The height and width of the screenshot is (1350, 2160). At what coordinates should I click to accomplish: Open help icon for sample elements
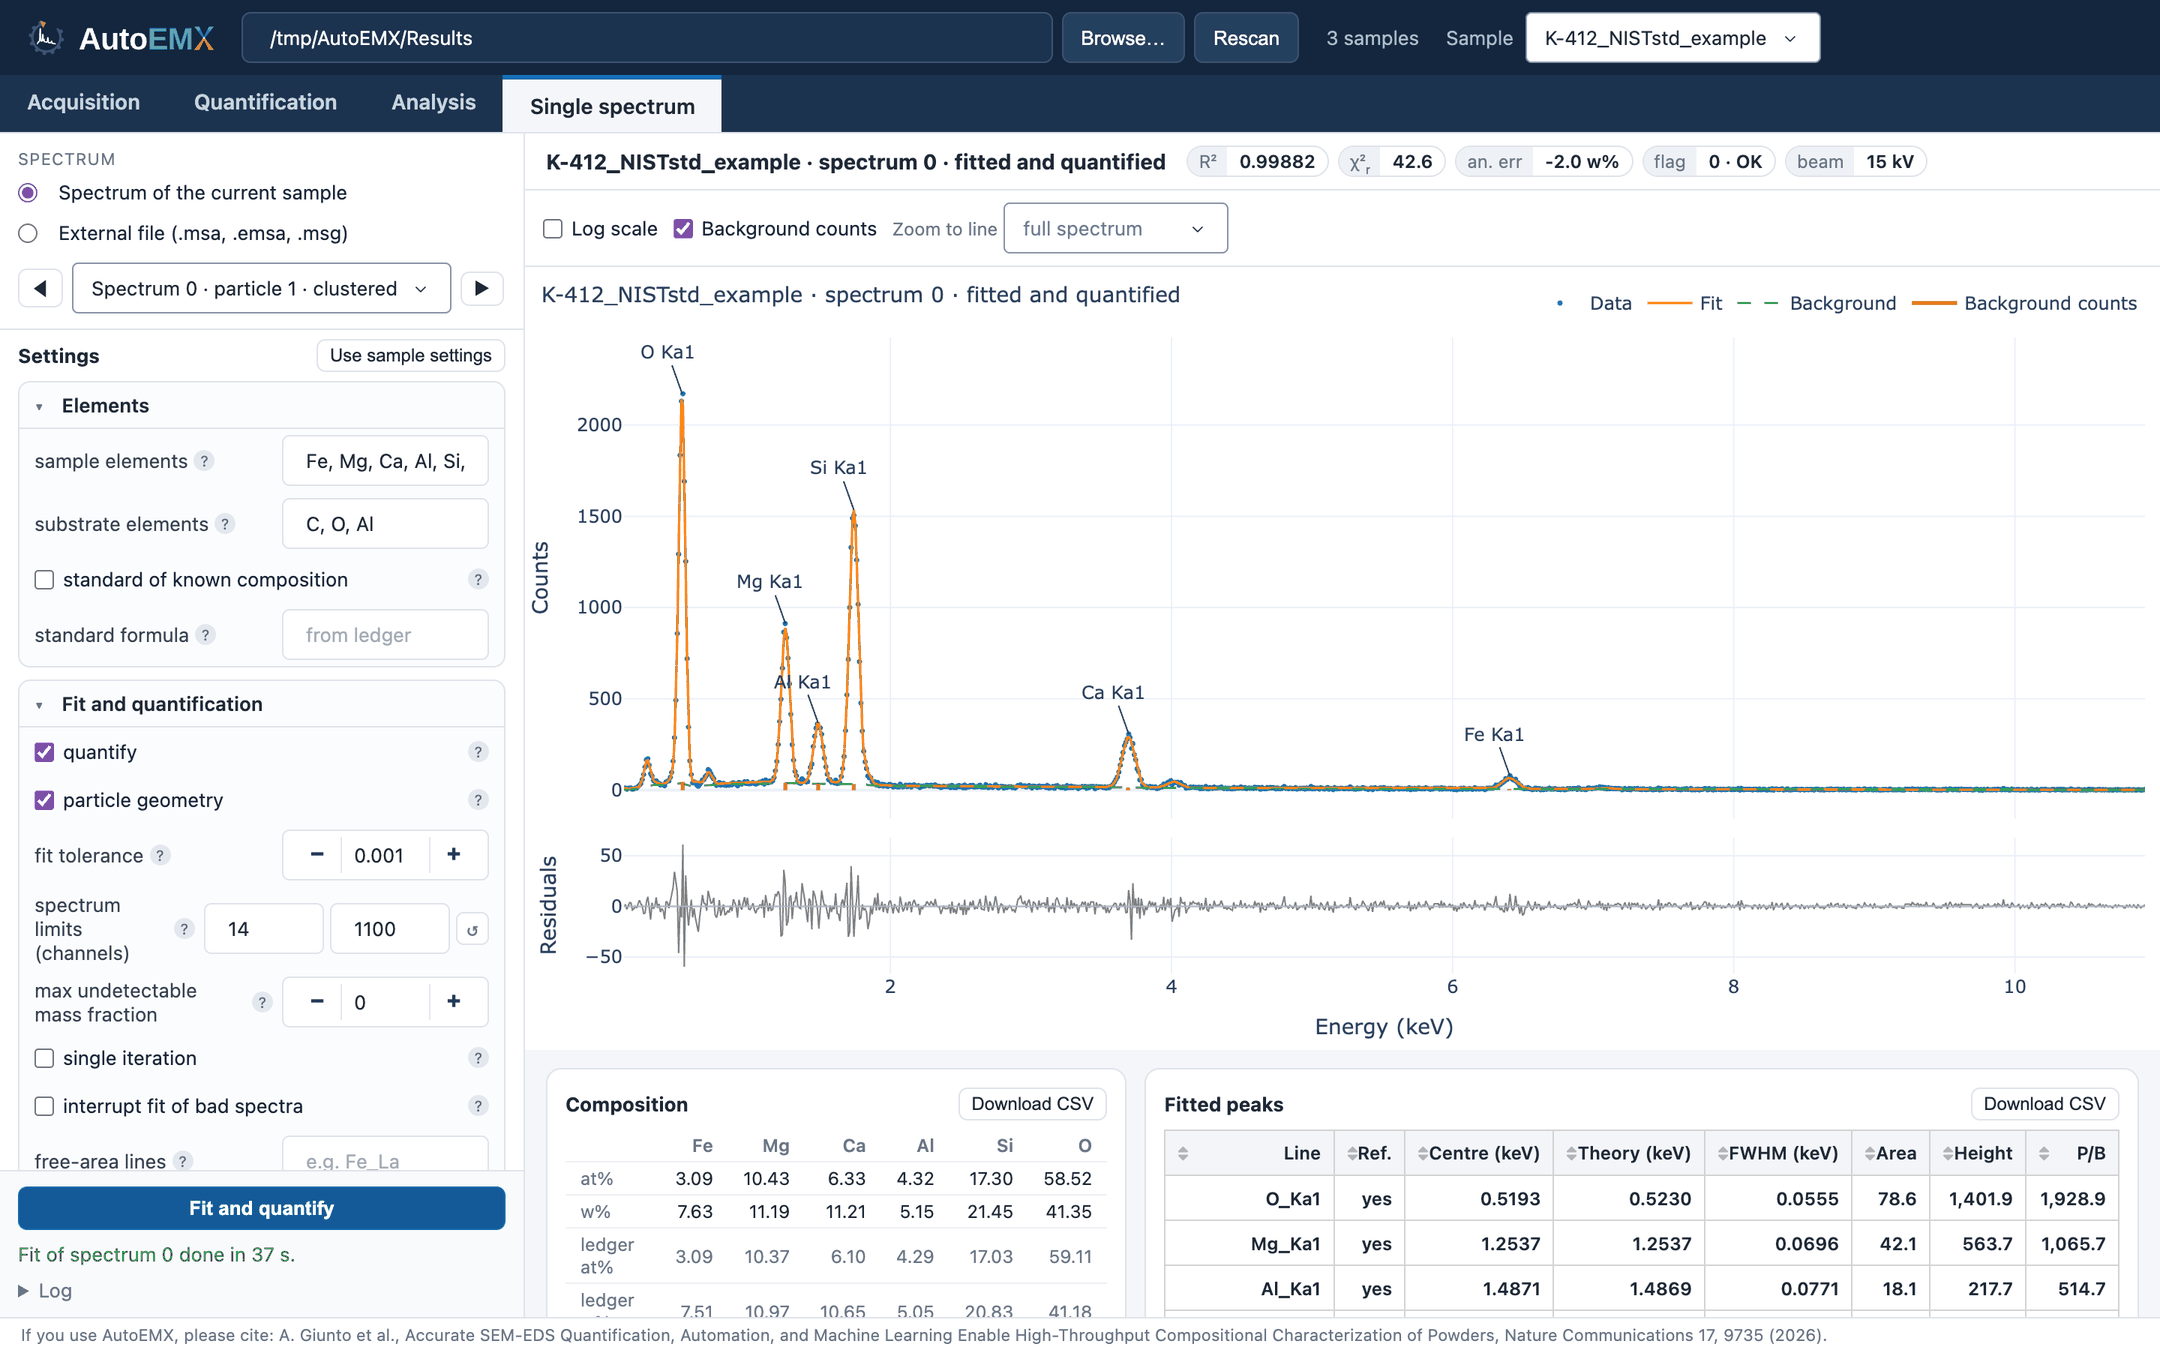pyautogui.click(x=204, y=461)
